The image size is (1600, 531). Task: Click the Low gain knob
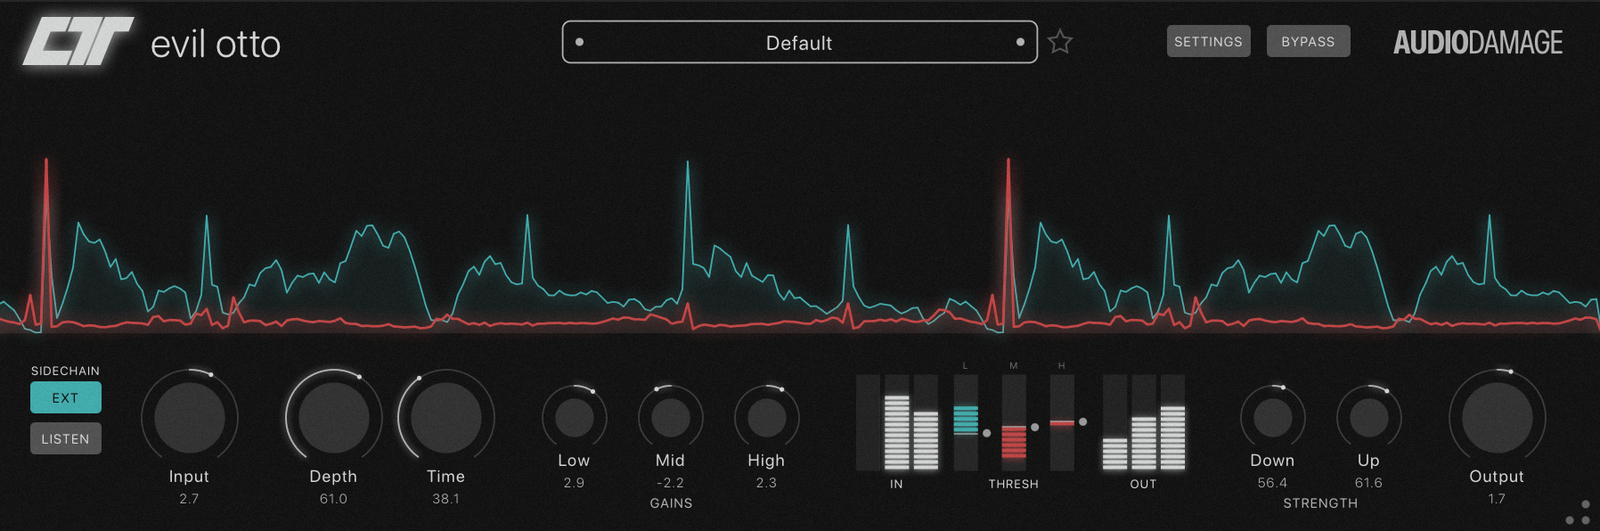[574, 417]
